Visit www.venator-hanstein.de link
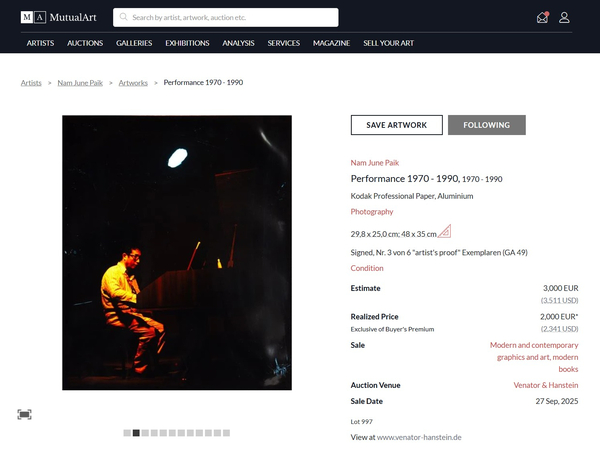 (419, 437)
